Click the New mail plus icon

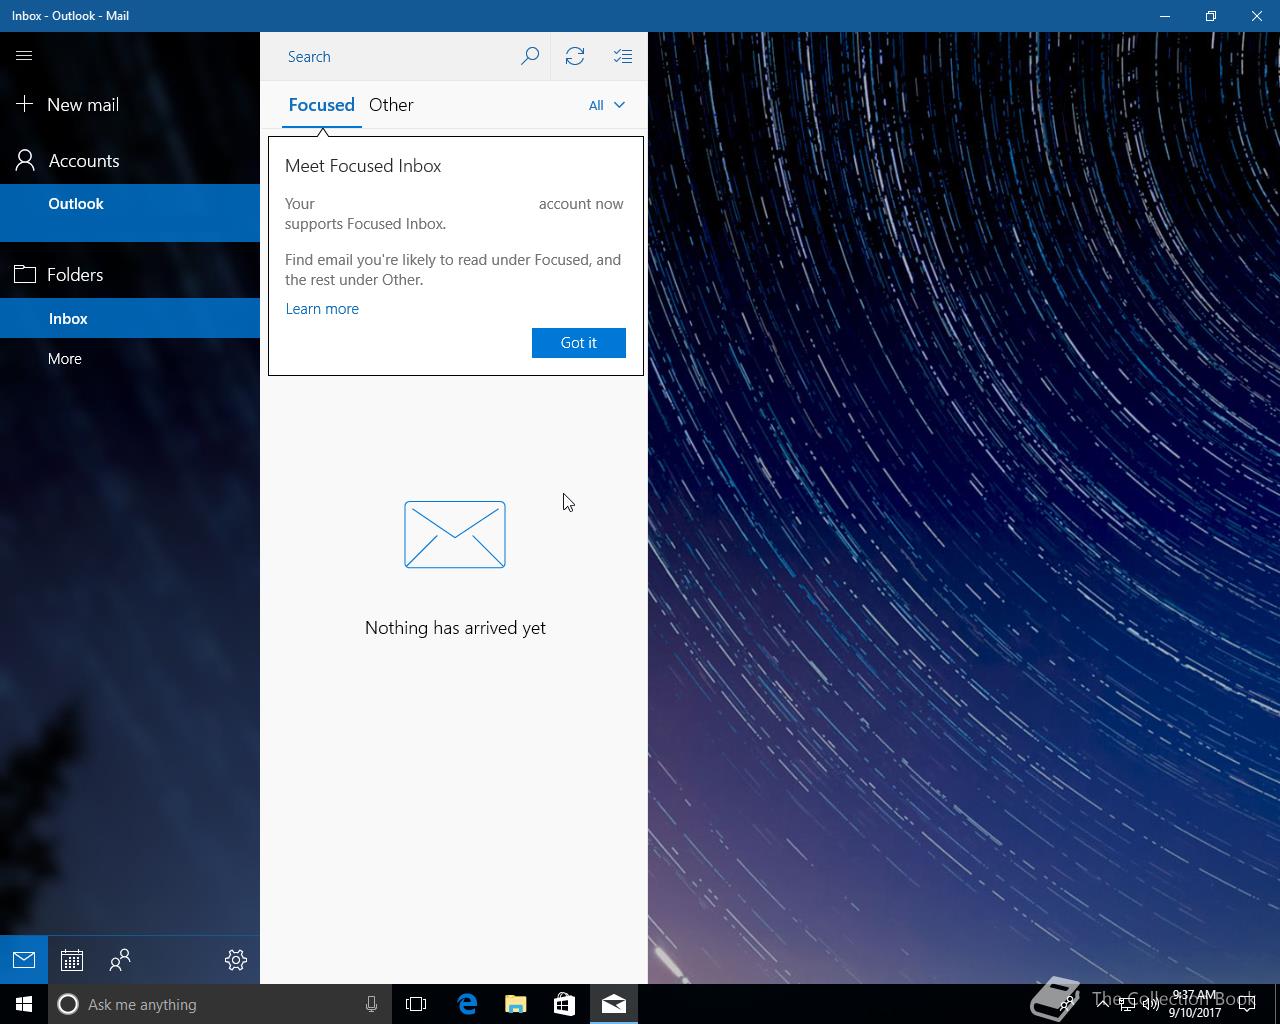point(25,104)
